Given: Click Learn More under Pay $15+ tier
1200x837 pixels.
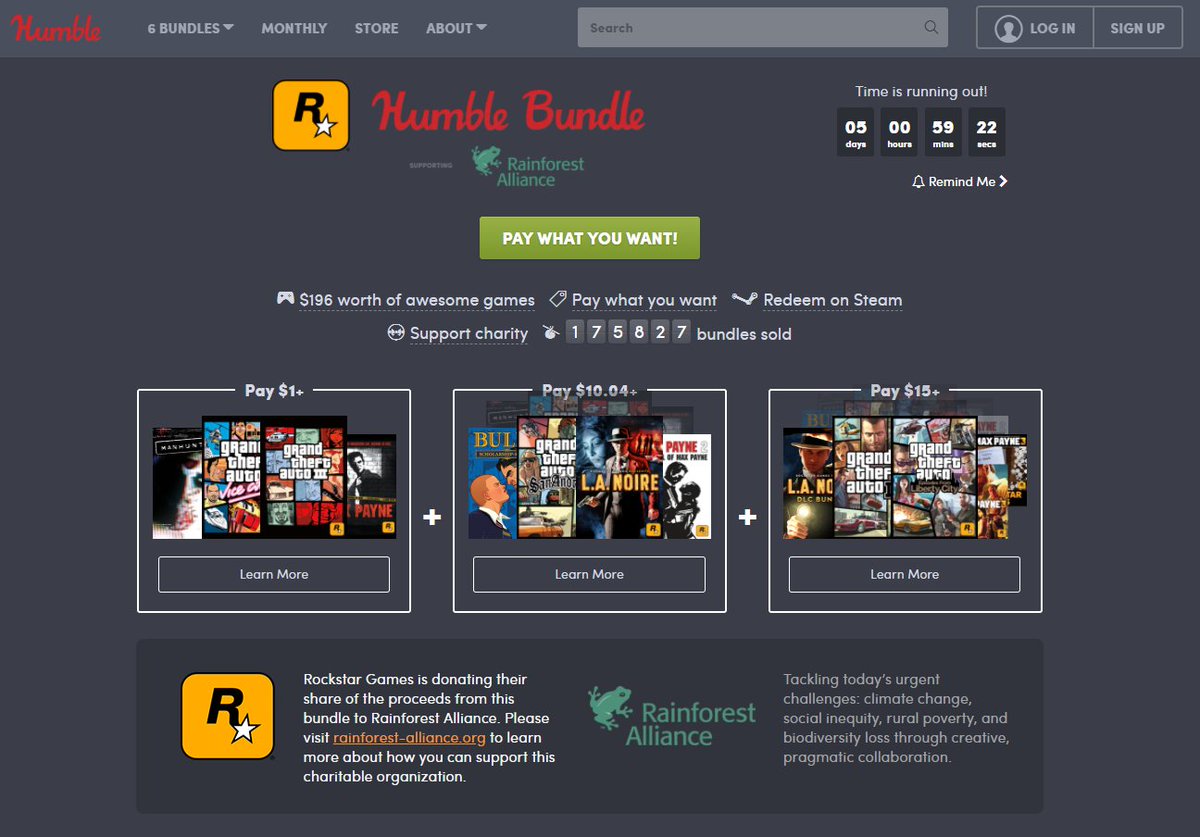Looking at the screenshot, I should (905, 574).
